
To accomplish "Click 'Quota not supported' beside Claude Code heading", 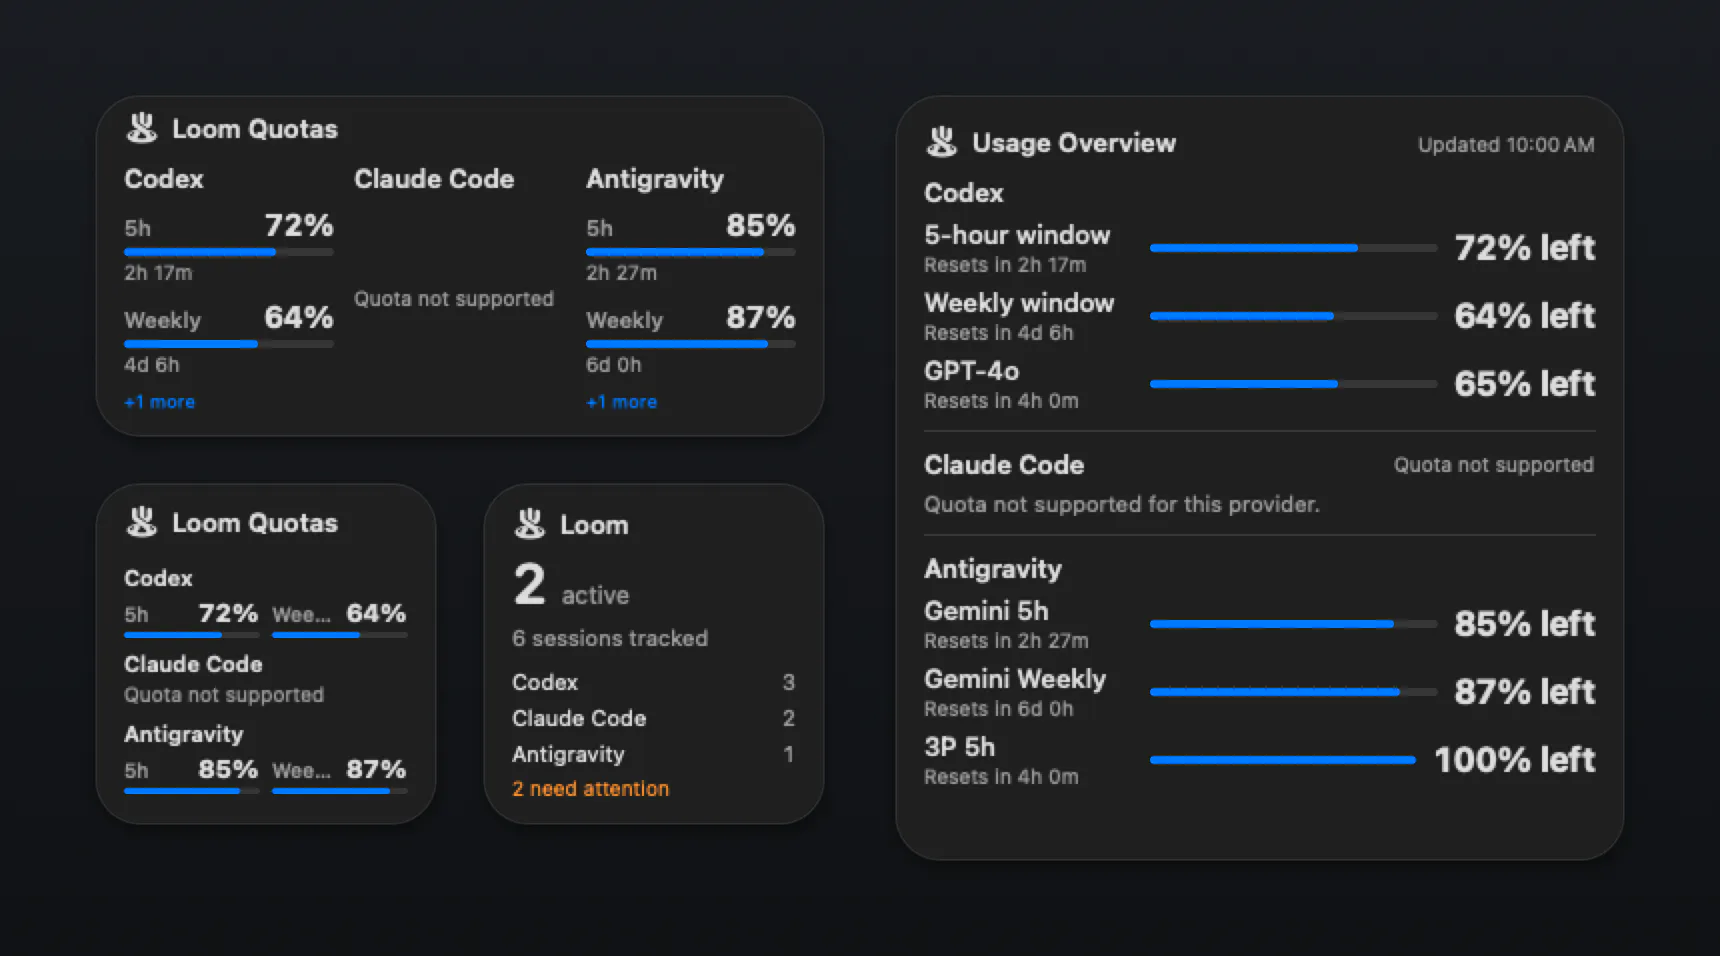I will click(1494, 465).
